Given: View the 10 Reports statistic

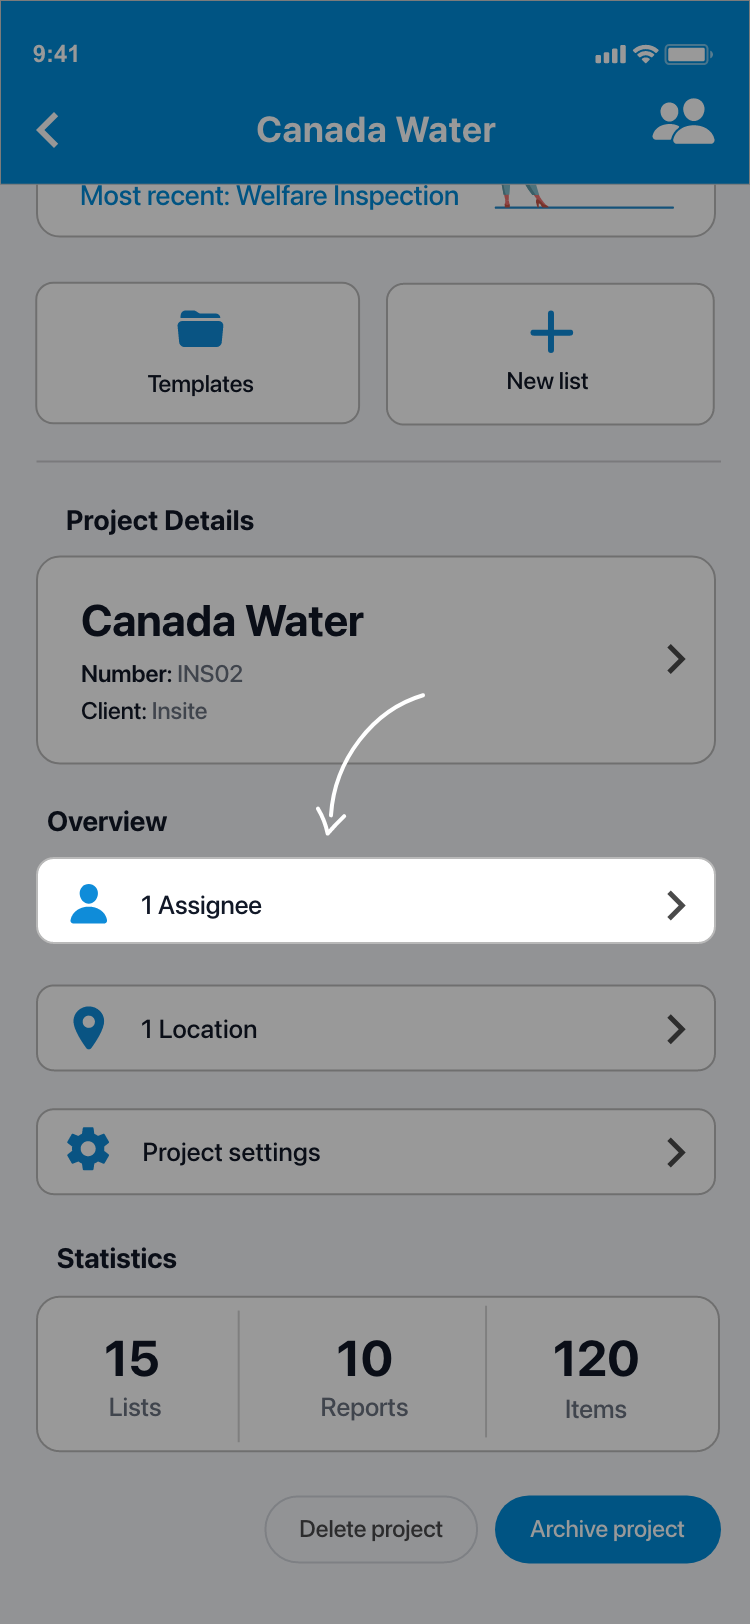Looking at the screenshot, I should tap(364, 1376).
